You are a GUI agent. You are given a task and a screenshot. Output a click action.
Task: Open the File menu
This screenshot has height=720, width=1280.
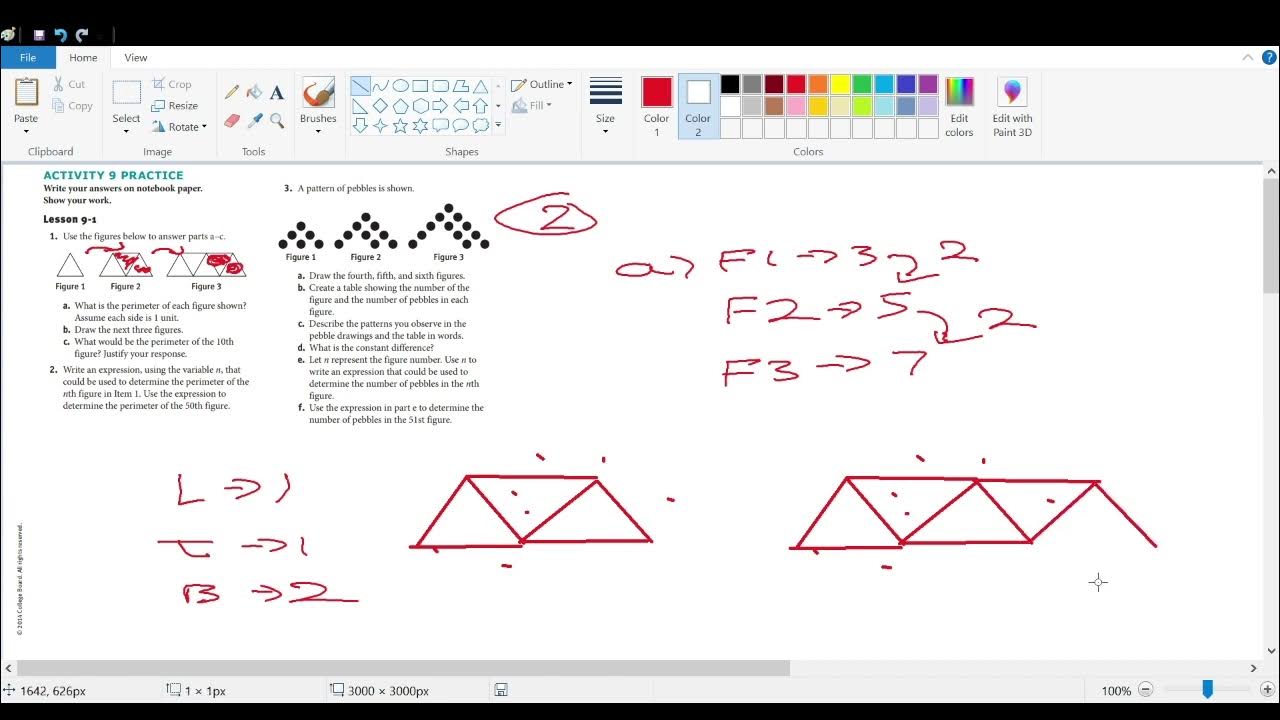(28, 58)
